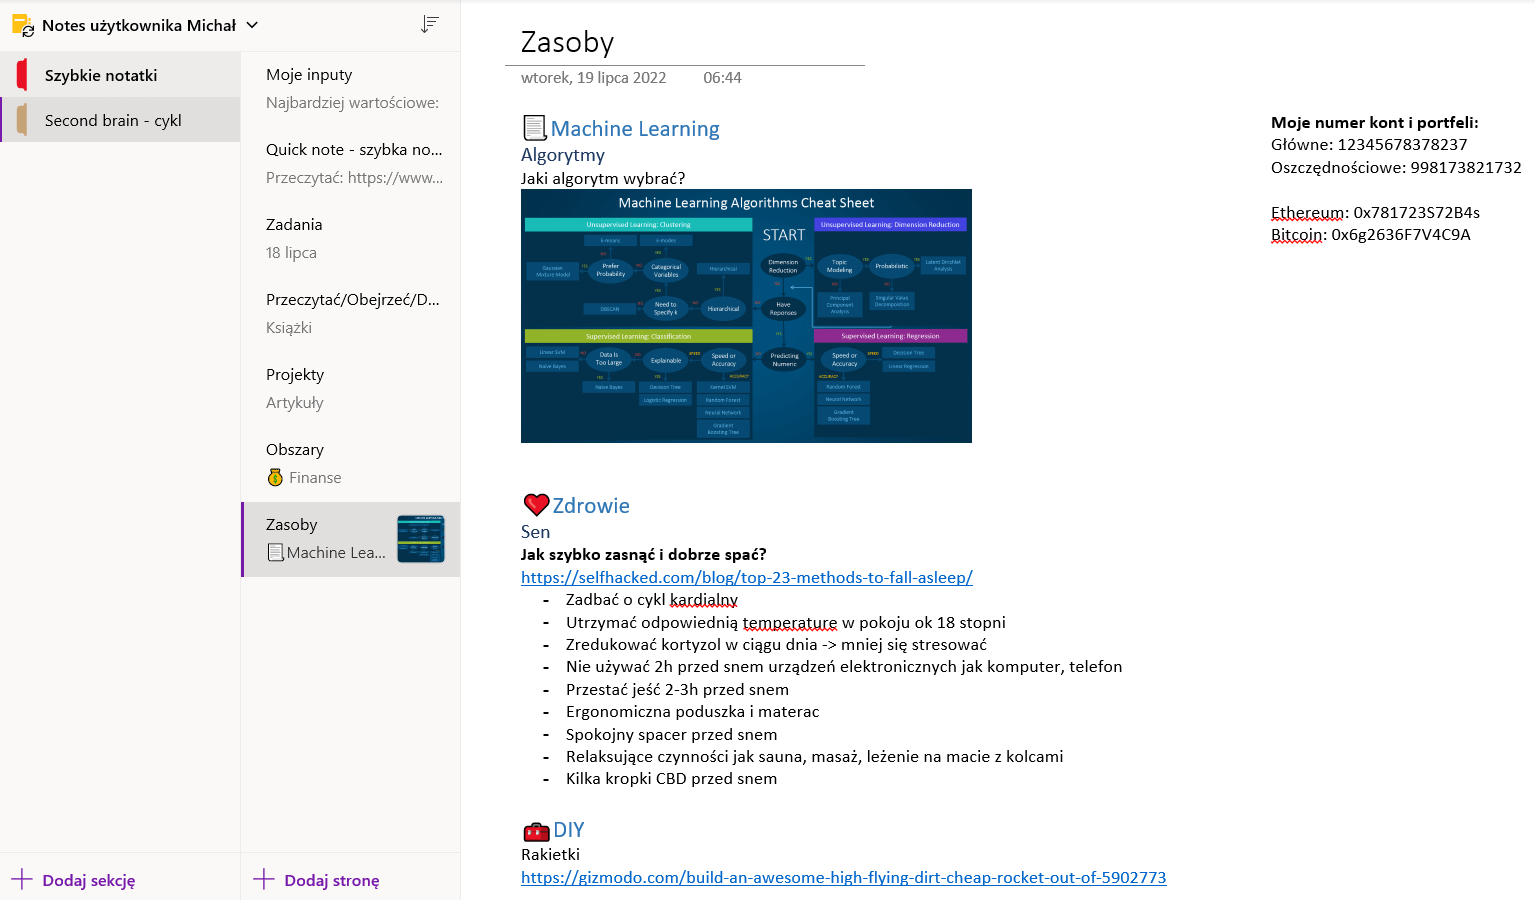Click the red heart icon next to Zdrowie
The image size is (1535, 900).
(536, 505)
